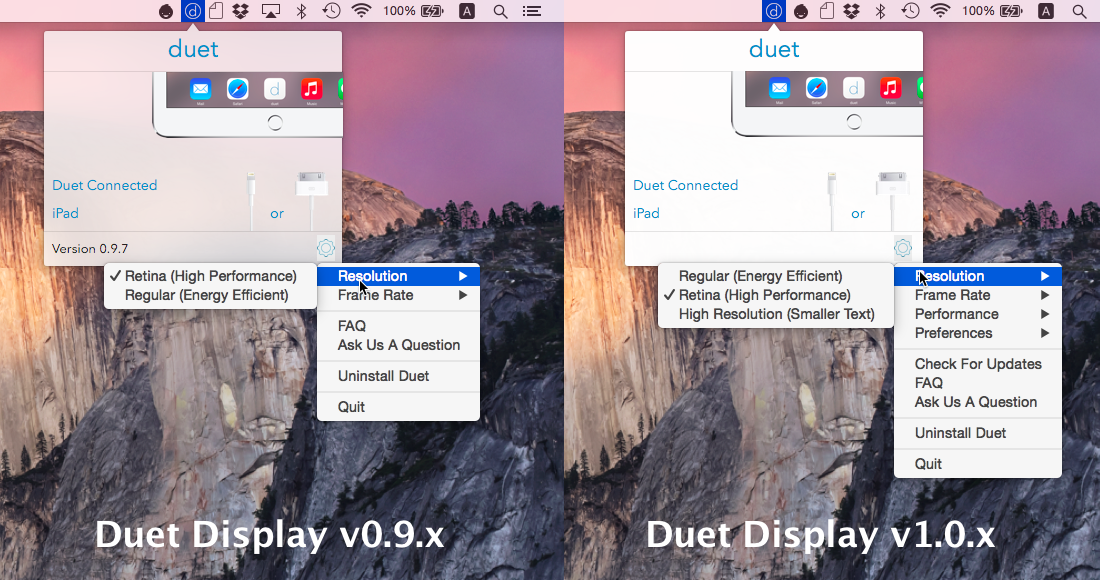Click 'iPad' label in v0.9 panel

click(65, 213)
